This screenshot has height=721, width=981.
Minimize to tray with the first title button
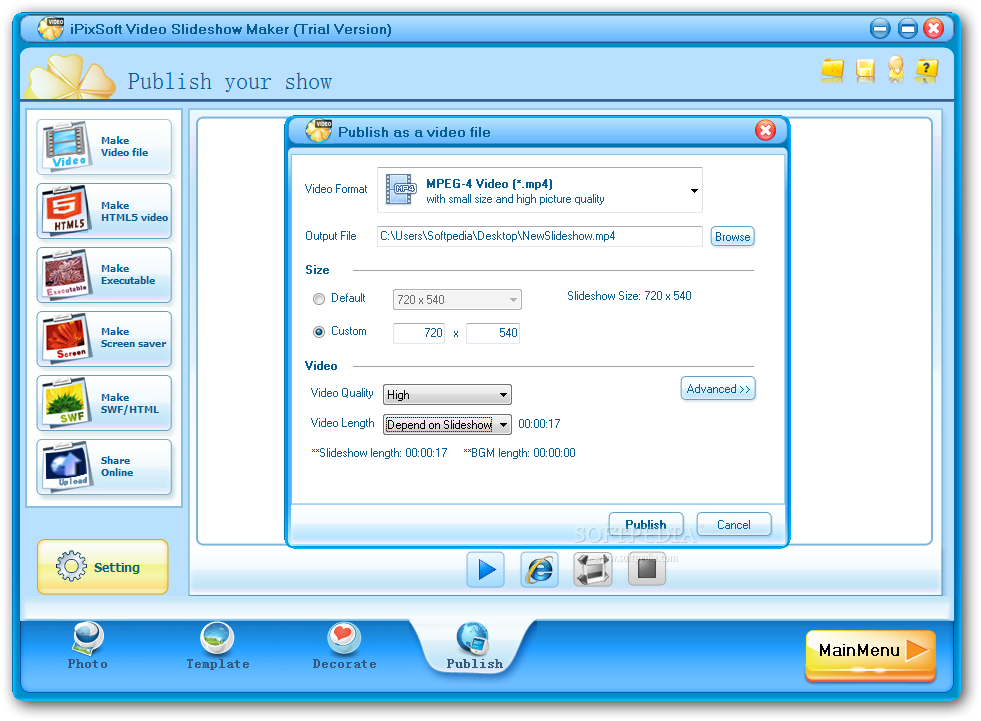[880, 28]
